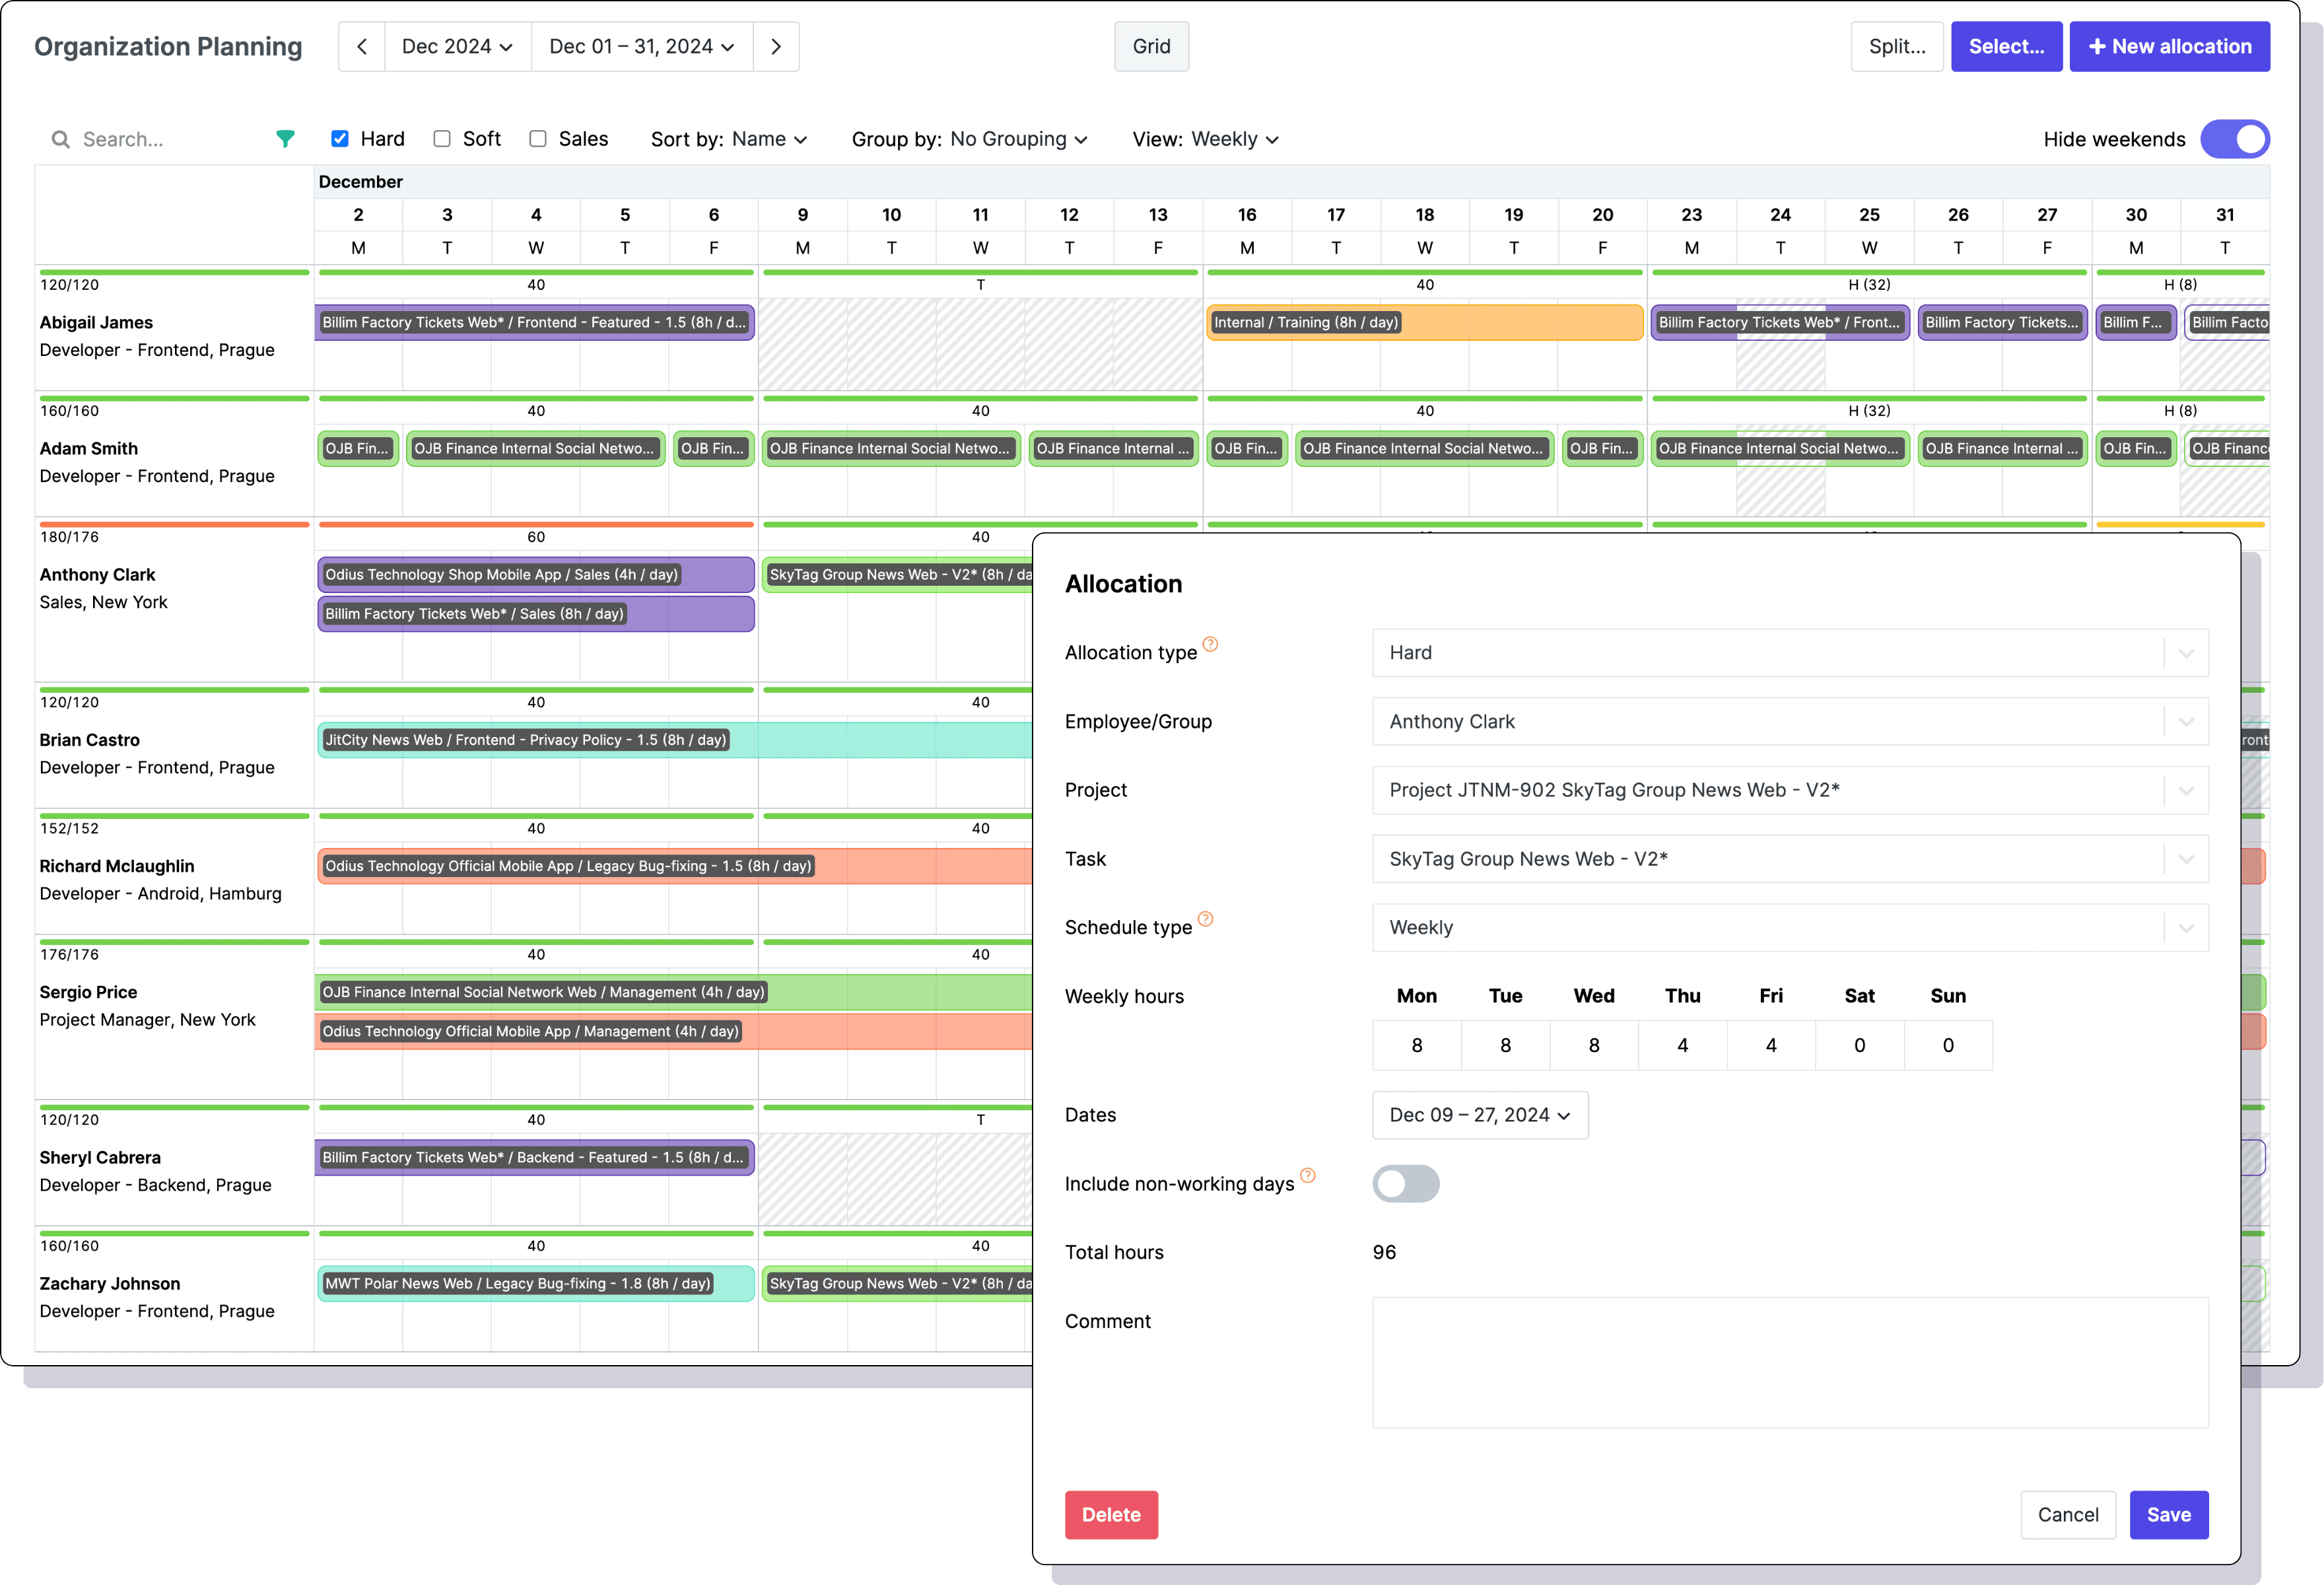This screenshot has width=2324, height=1585.
Task: Click the Organization Planning title
Action: click(x=168, y=47)
